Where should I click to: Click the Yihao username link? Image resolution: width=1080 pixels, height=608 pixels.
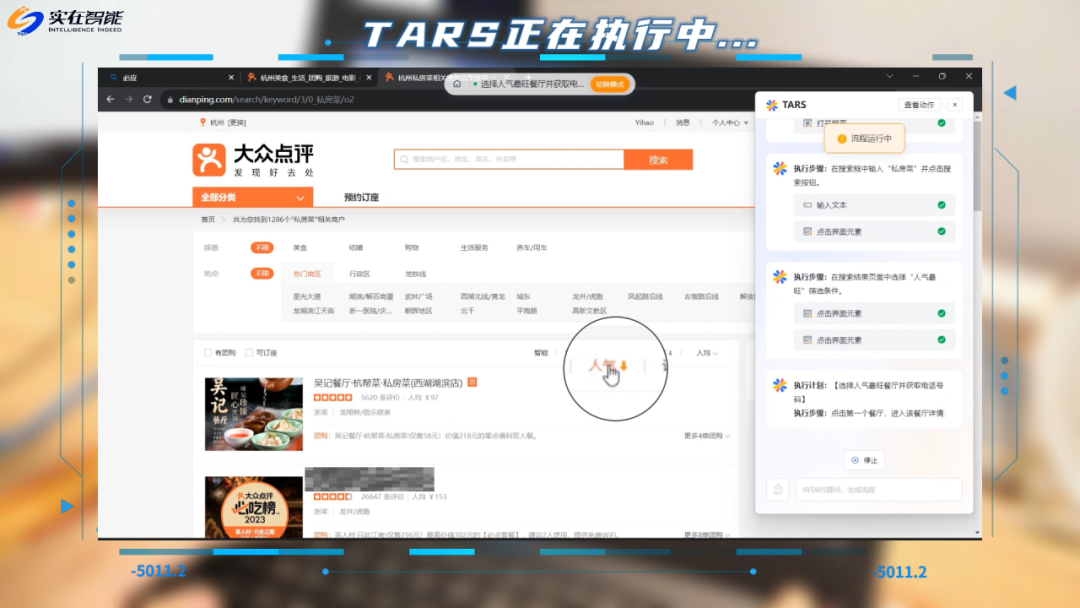click(x=644, y=123)
